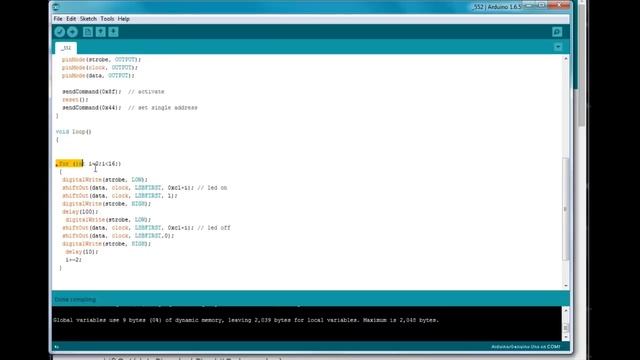Click the '// led on' comment
Image resolution: width=640 pixels, height=360 pixels.
(x=212, y=188)
